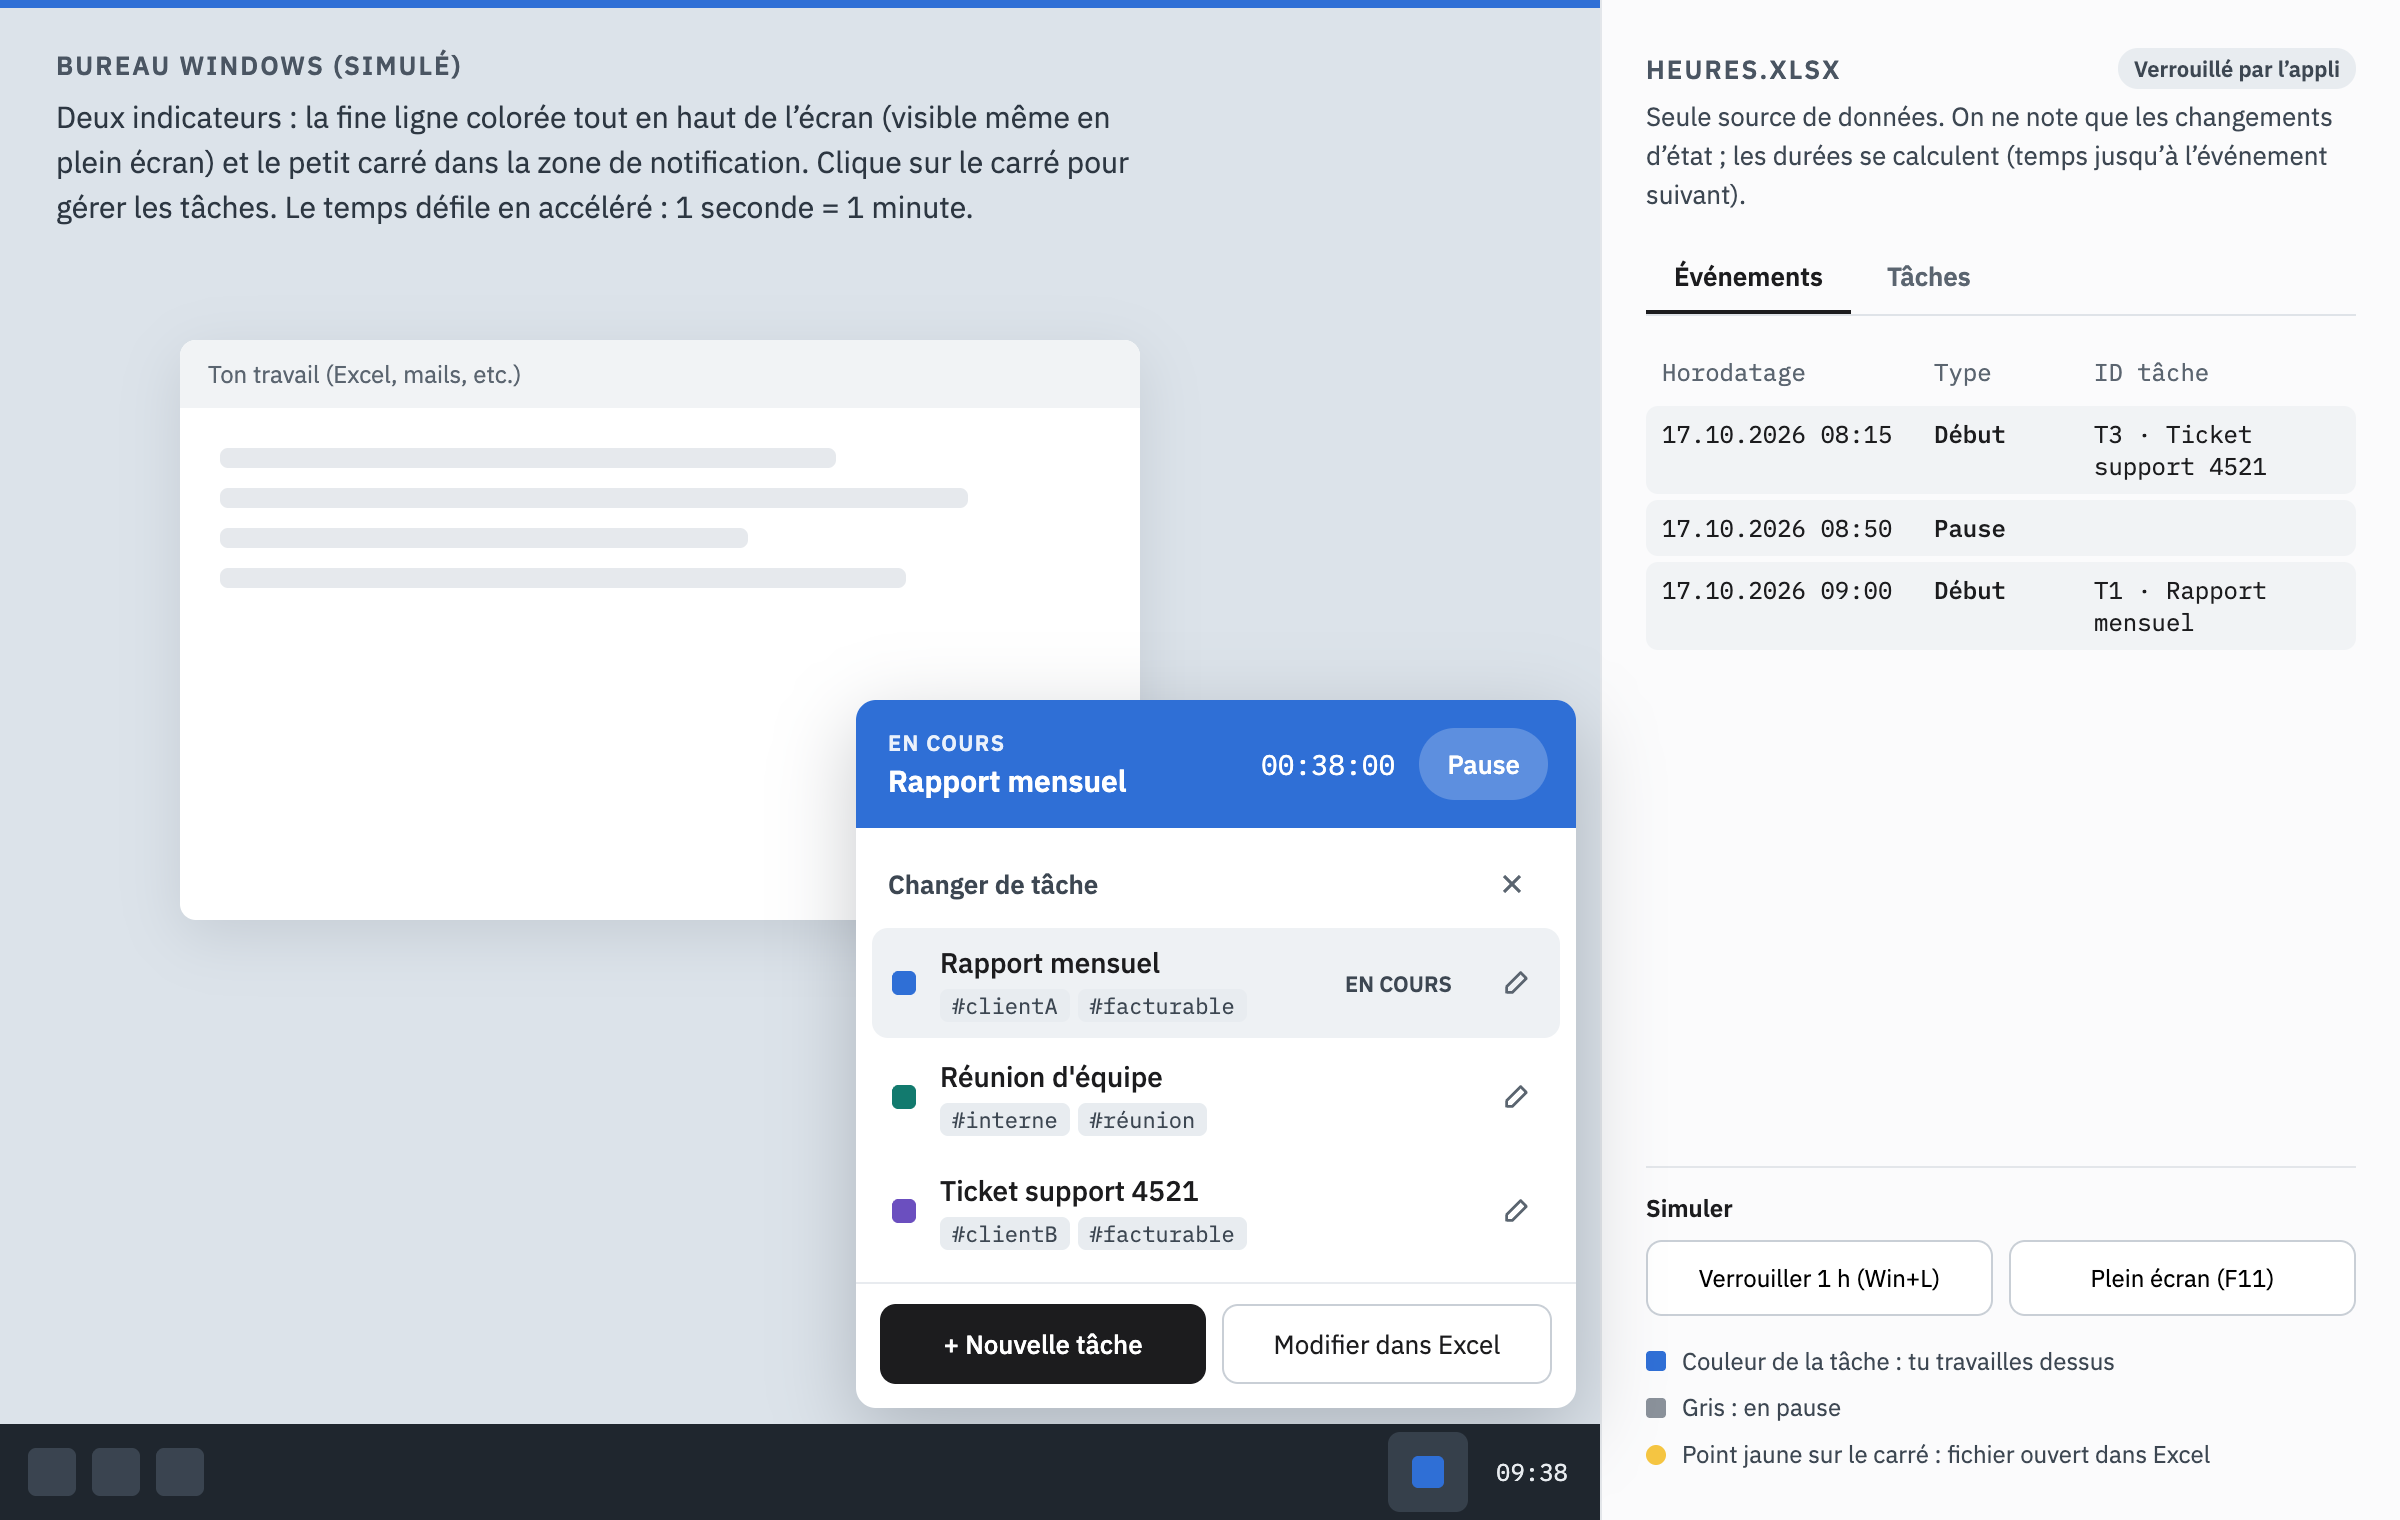The height and width of the screenshot is (1520, 2400).
Task: Click the Horodatage column header
Action: click(1733, 373)
